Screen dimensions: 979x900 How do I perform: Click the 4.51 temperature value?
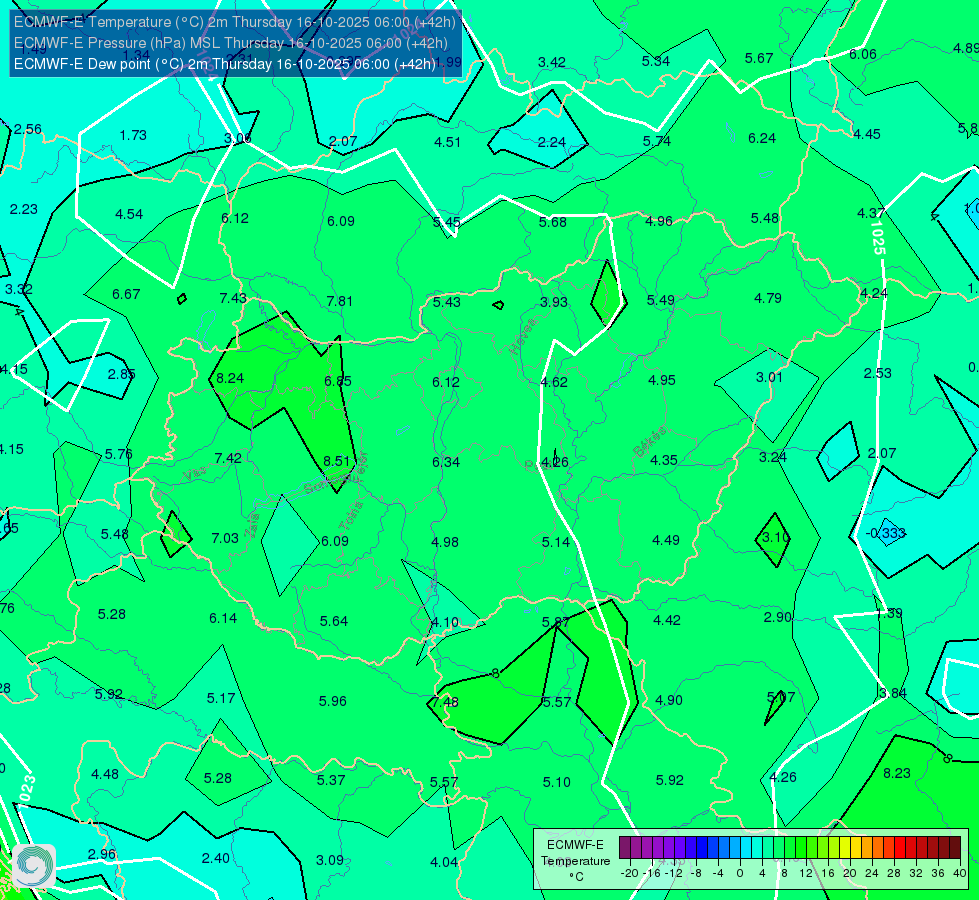447,142
